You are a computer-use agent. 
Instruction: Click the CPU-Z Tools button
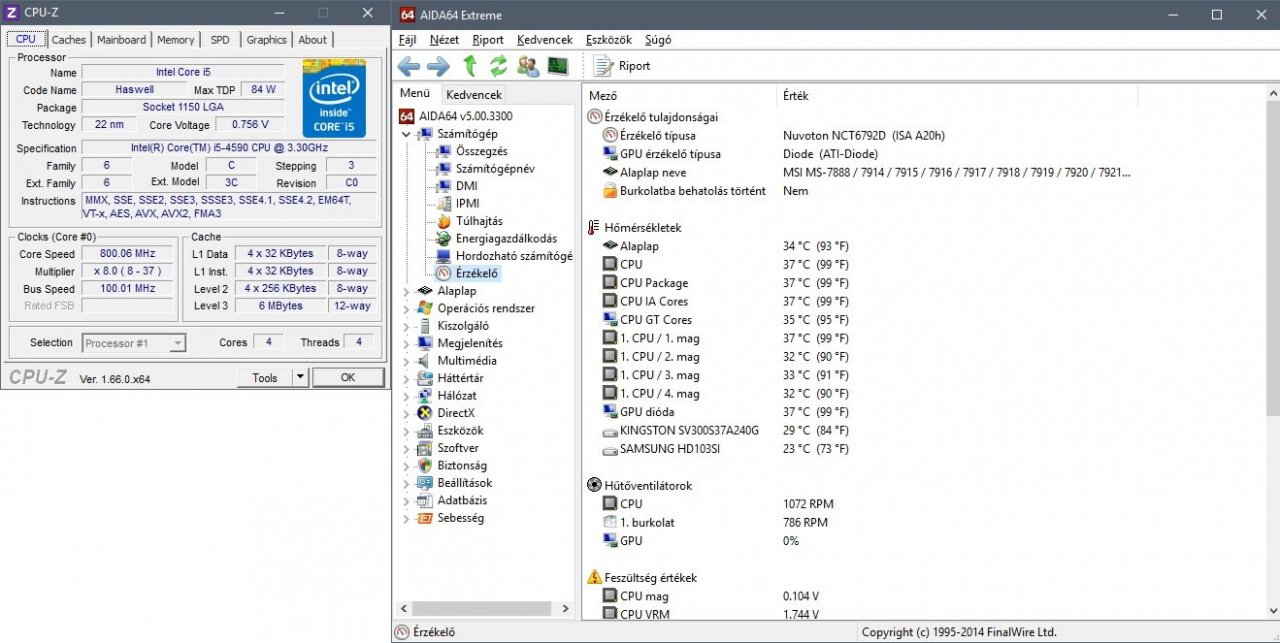(x=265, y=378)
